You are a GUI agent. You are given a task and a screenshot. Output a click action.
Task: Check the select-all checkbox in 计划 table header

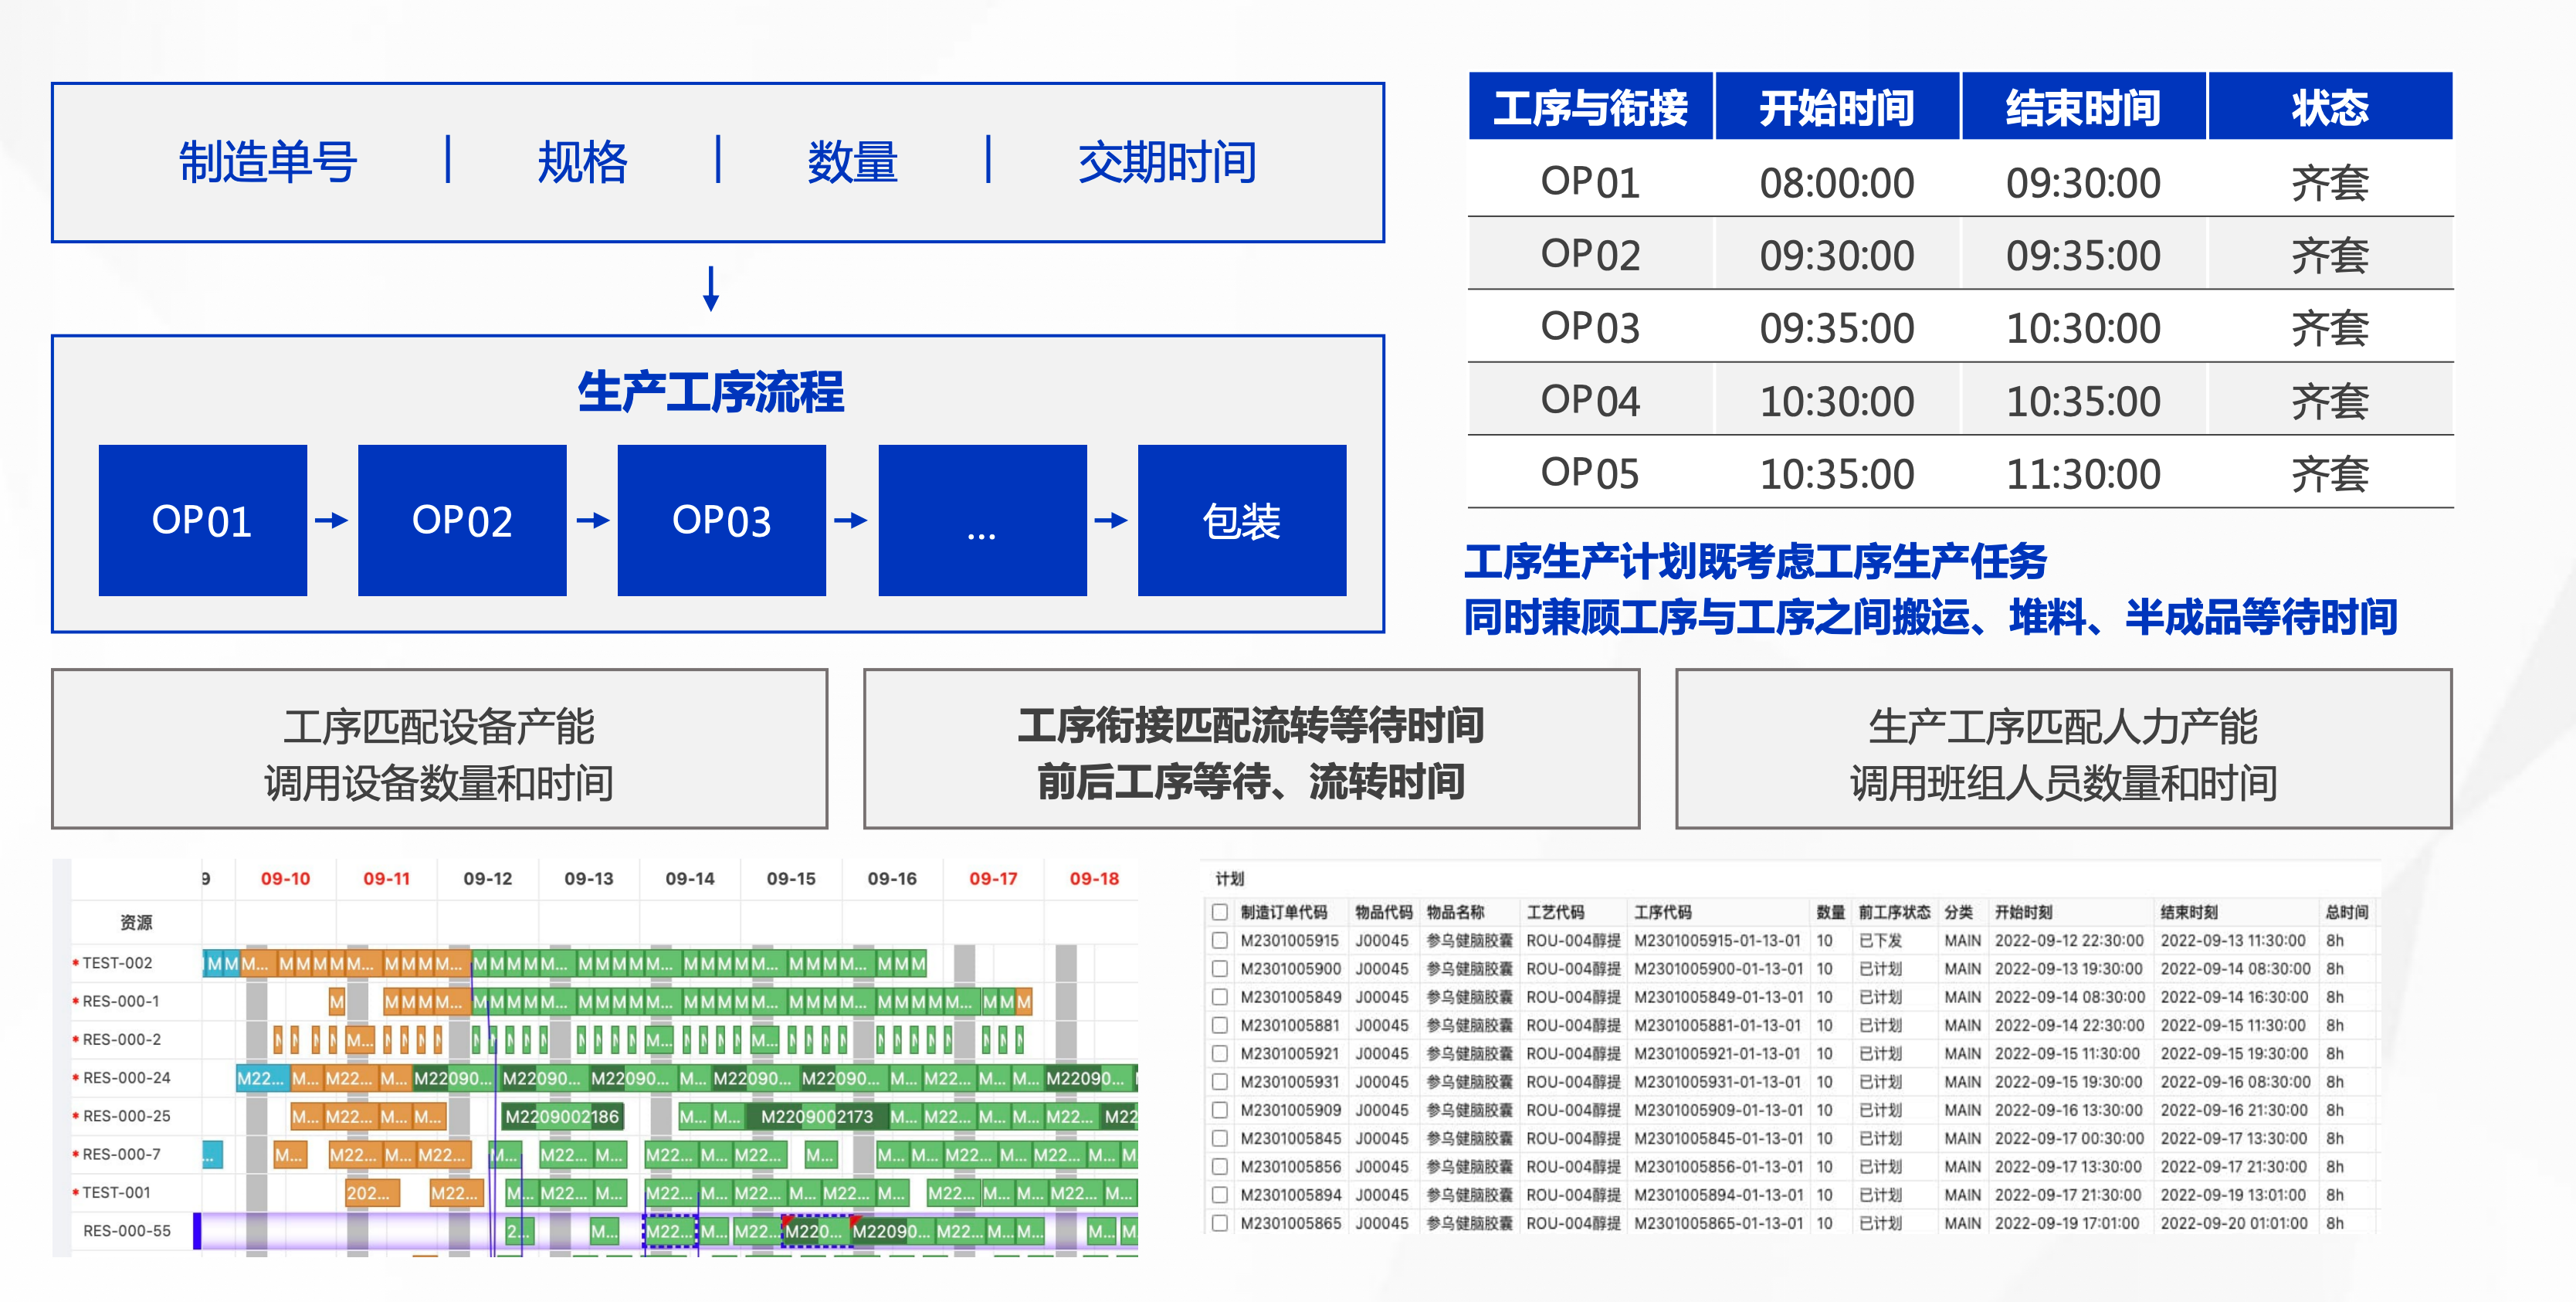[x=1219, y=912]
